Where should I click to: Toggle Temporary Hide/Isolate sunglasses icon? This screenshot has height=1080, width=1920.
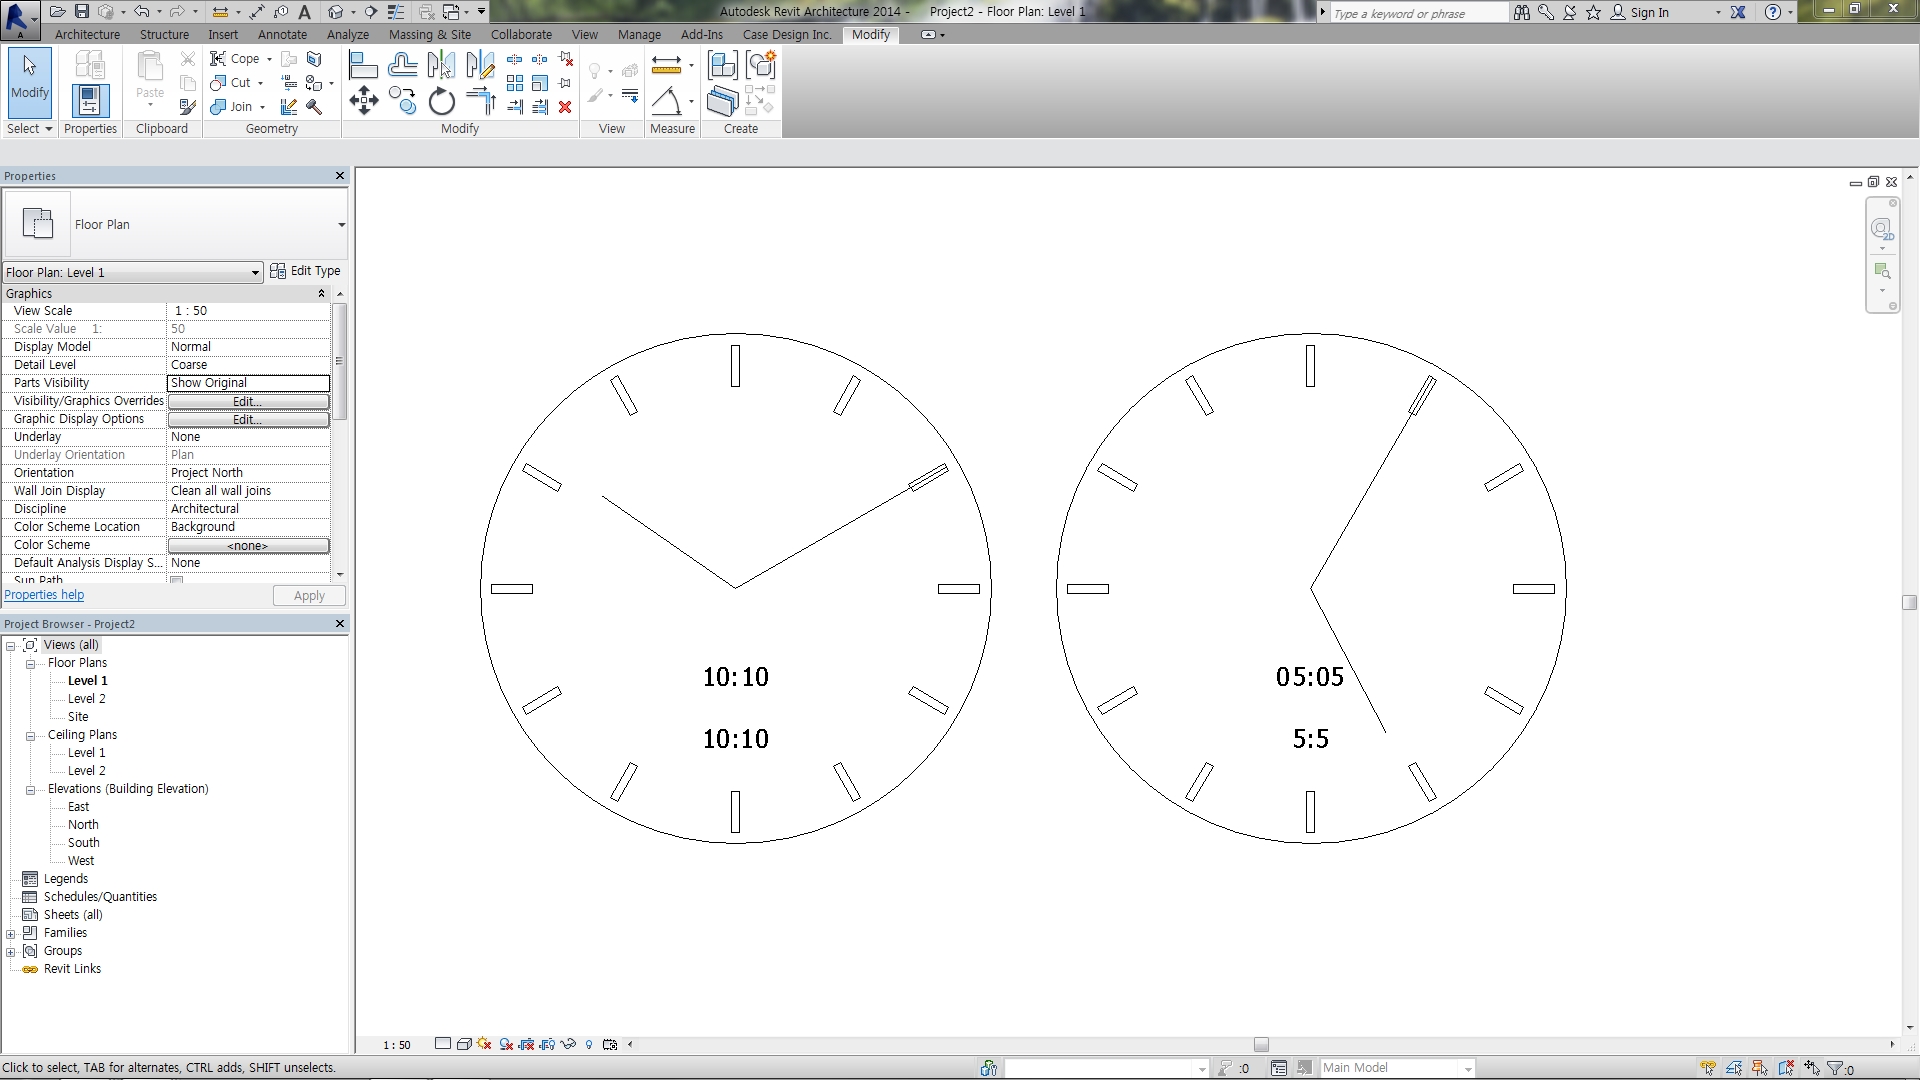[568, 1044]
